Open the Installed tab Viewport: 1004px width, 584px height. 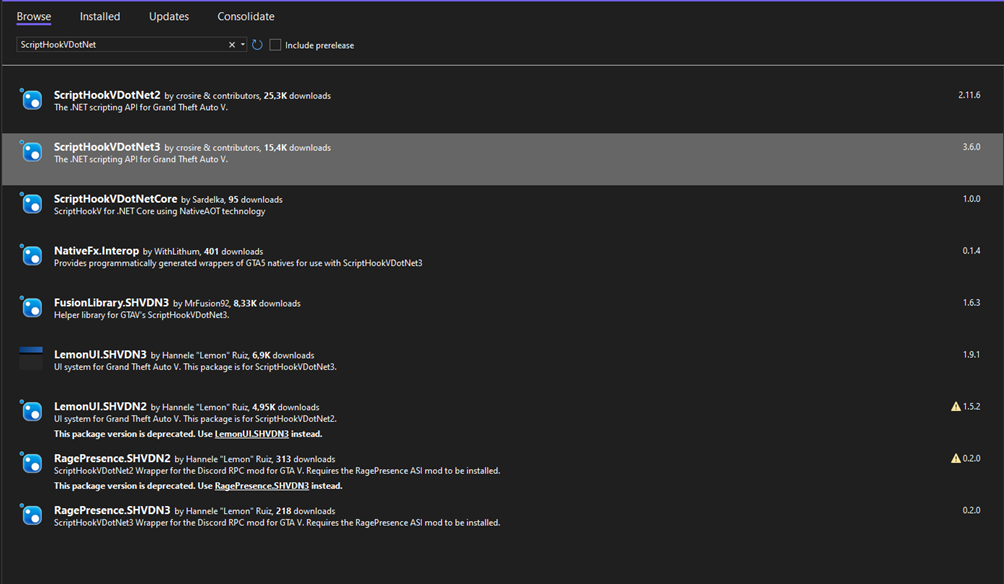pos(100,17)
